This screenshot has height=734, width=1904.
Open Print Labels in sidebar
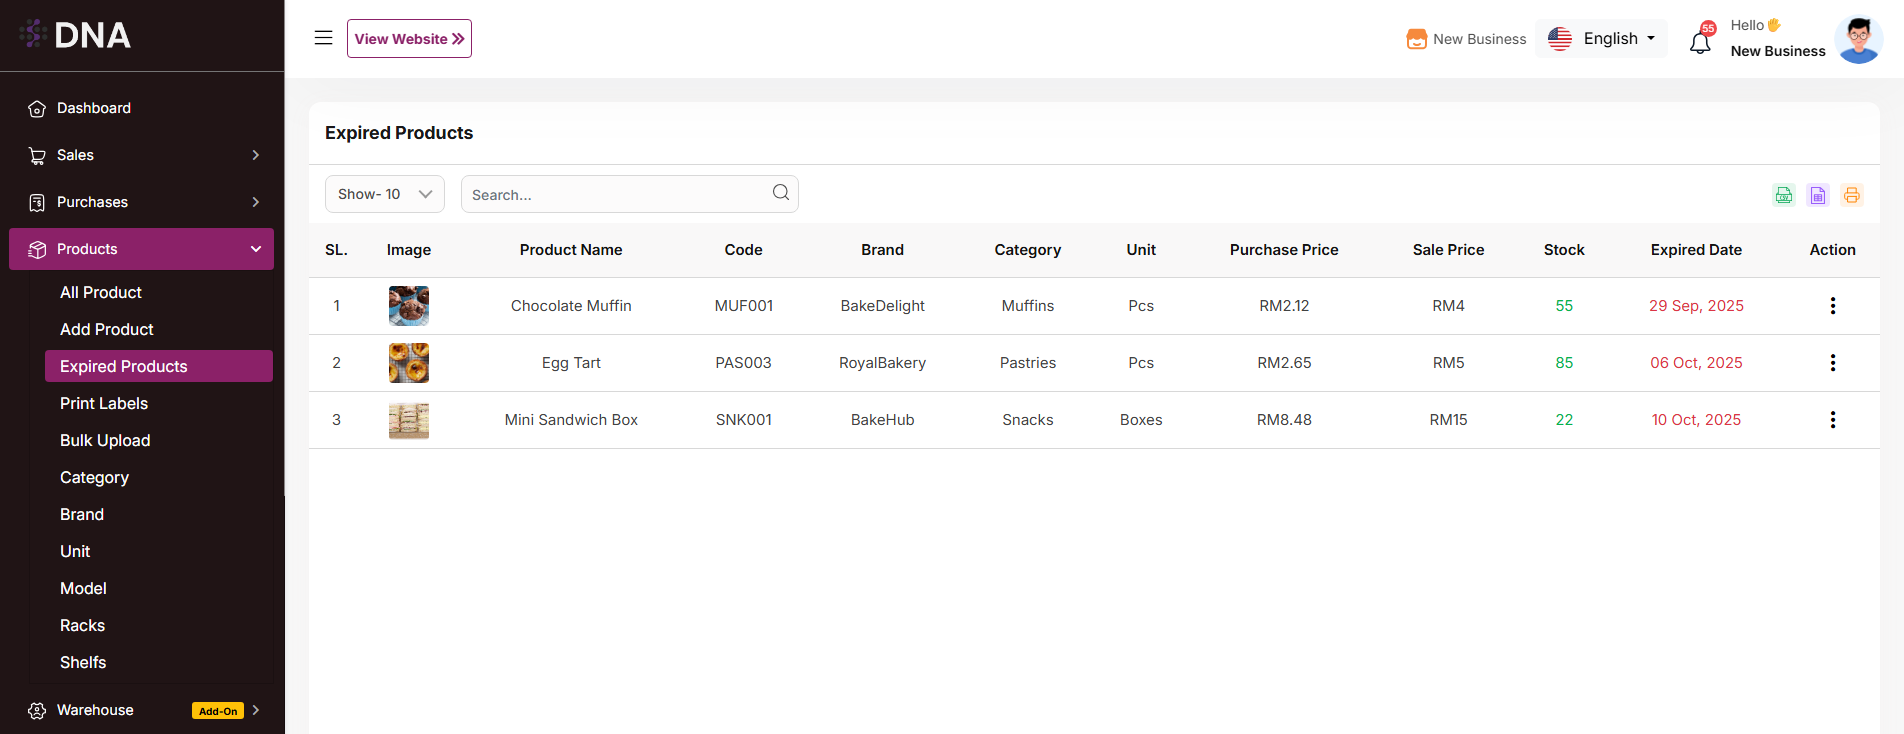tap(104, 403)
